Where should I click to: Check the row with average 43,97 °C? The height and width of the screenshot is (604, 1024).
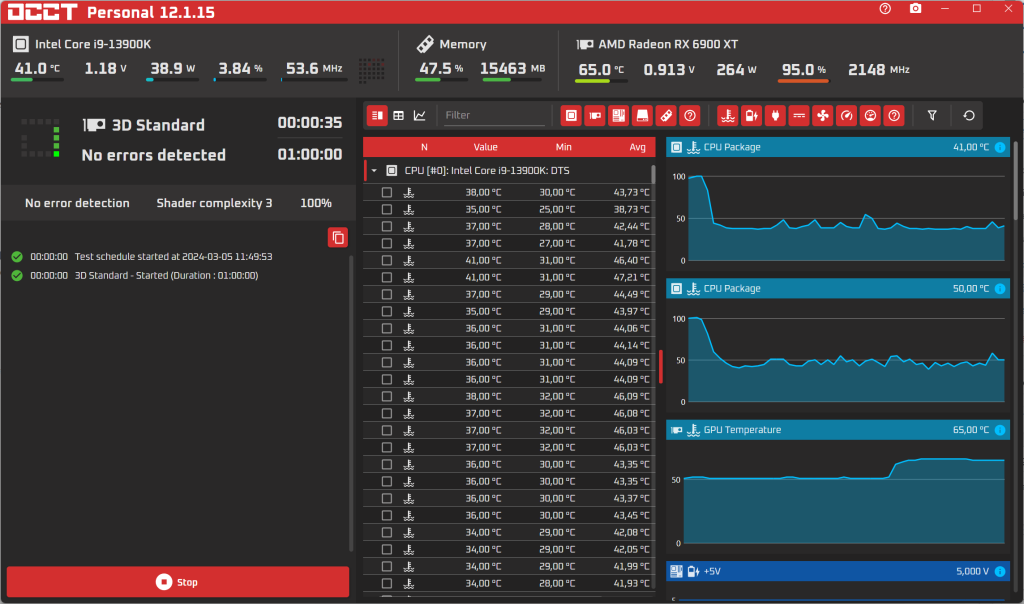point(387,311)
